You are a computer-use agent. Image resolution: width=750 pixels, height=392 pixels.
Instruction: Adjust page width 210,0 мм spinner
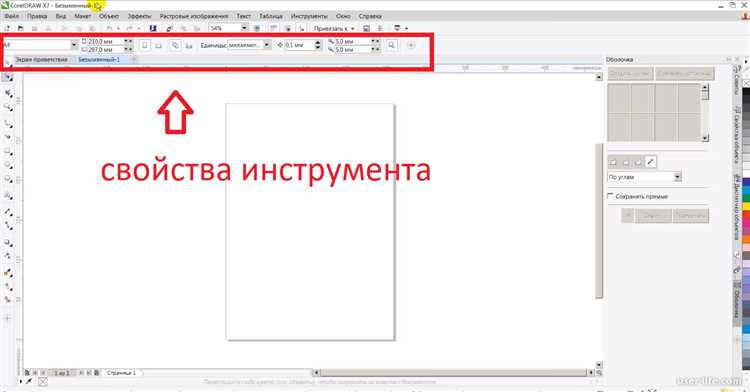coord(128,42)
